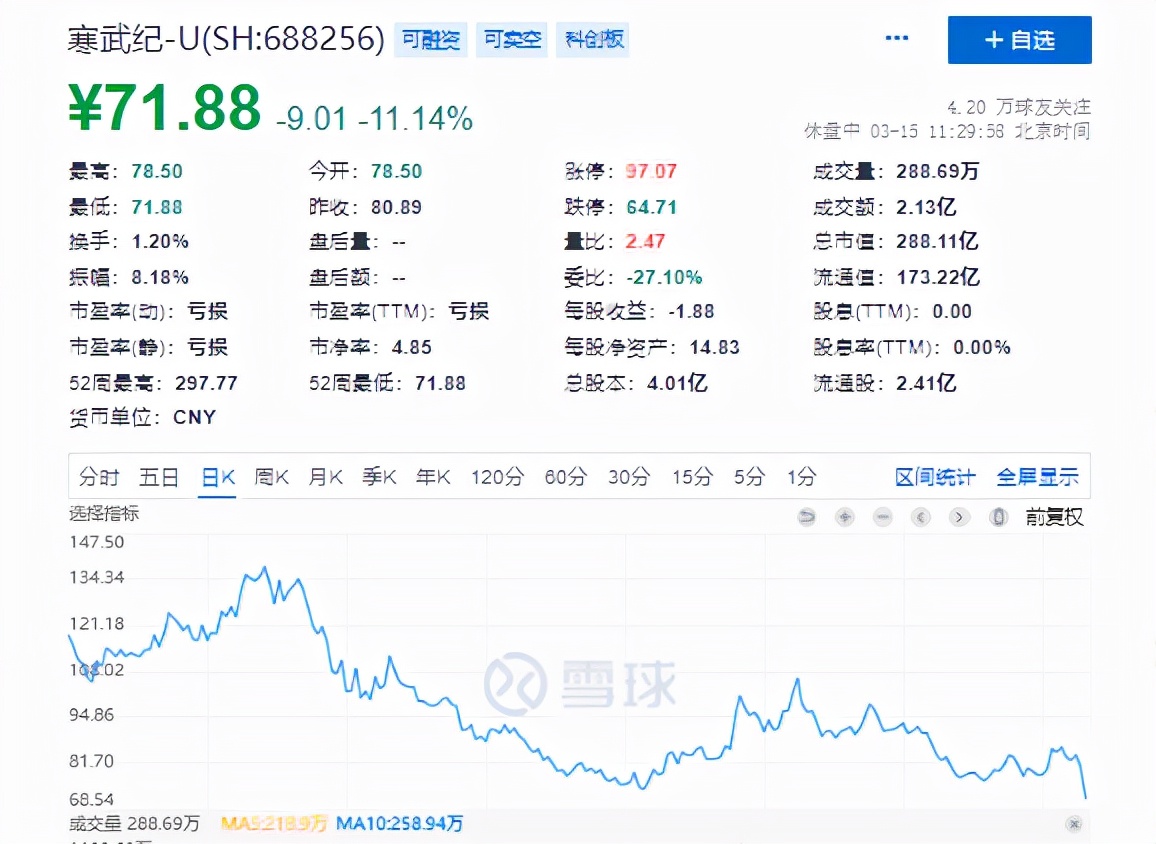Click the MA10:258.94万 label

[400, 823]
